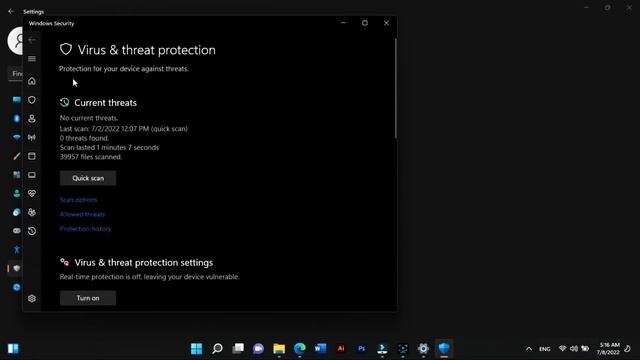Click the Settings search field
The height and width of the screenshot is (360, 640).
(16, 74)
